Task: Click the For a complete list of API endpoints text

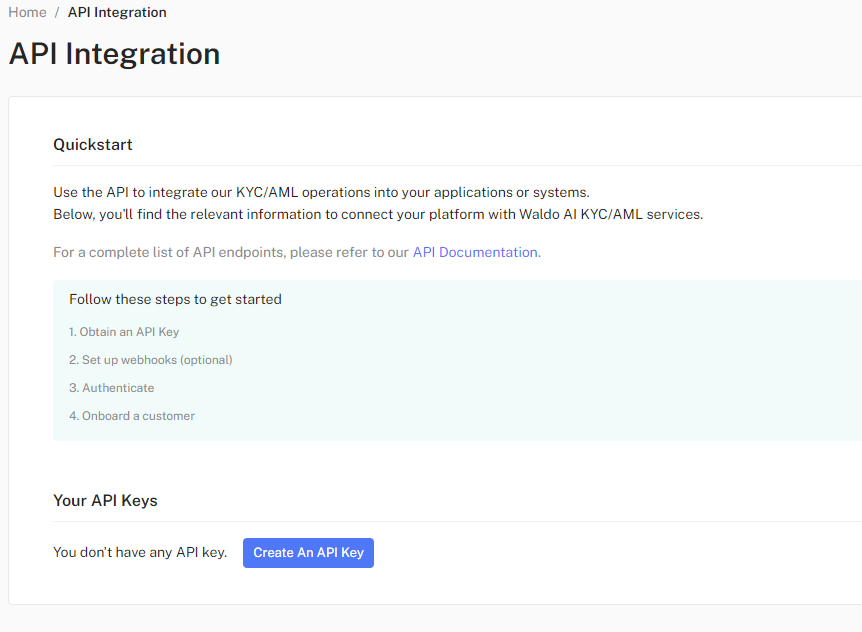Action: click(x=230, y=252)
